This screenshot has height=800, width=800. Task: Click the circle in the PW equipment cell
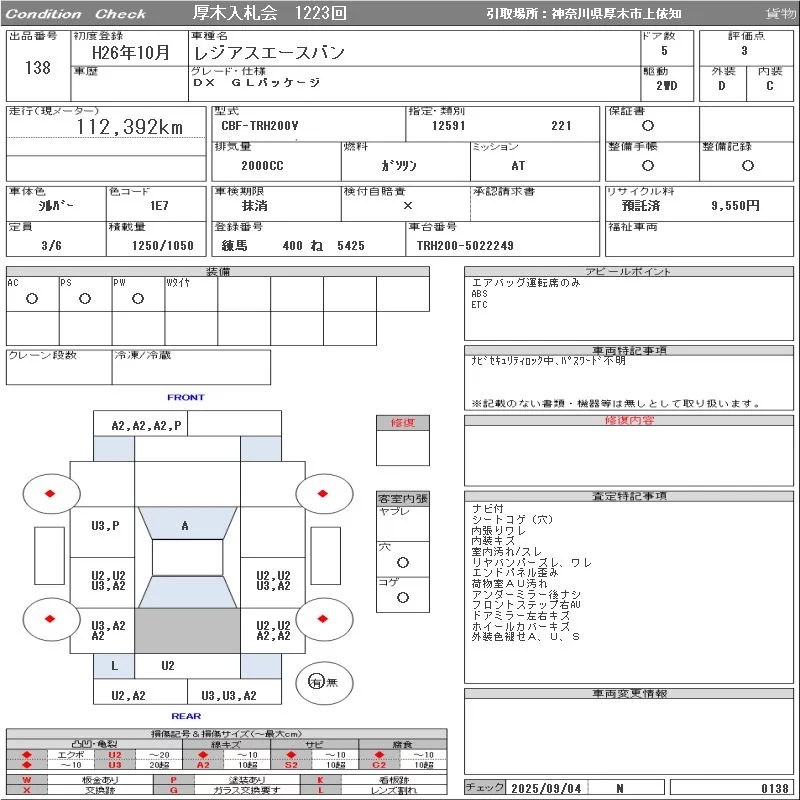[x=138, y=298]
